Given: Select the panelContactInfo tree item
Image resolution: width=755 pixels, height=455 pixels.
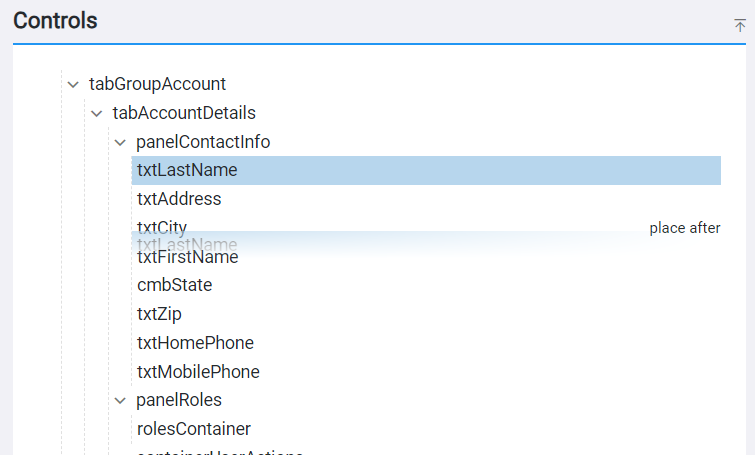Looking at the screenshot, I should (203, 142).
